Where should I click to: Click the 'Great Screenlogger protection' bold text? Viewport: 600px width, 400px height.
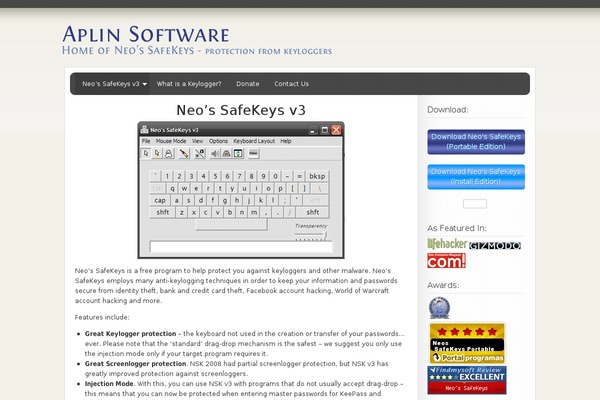135,364
